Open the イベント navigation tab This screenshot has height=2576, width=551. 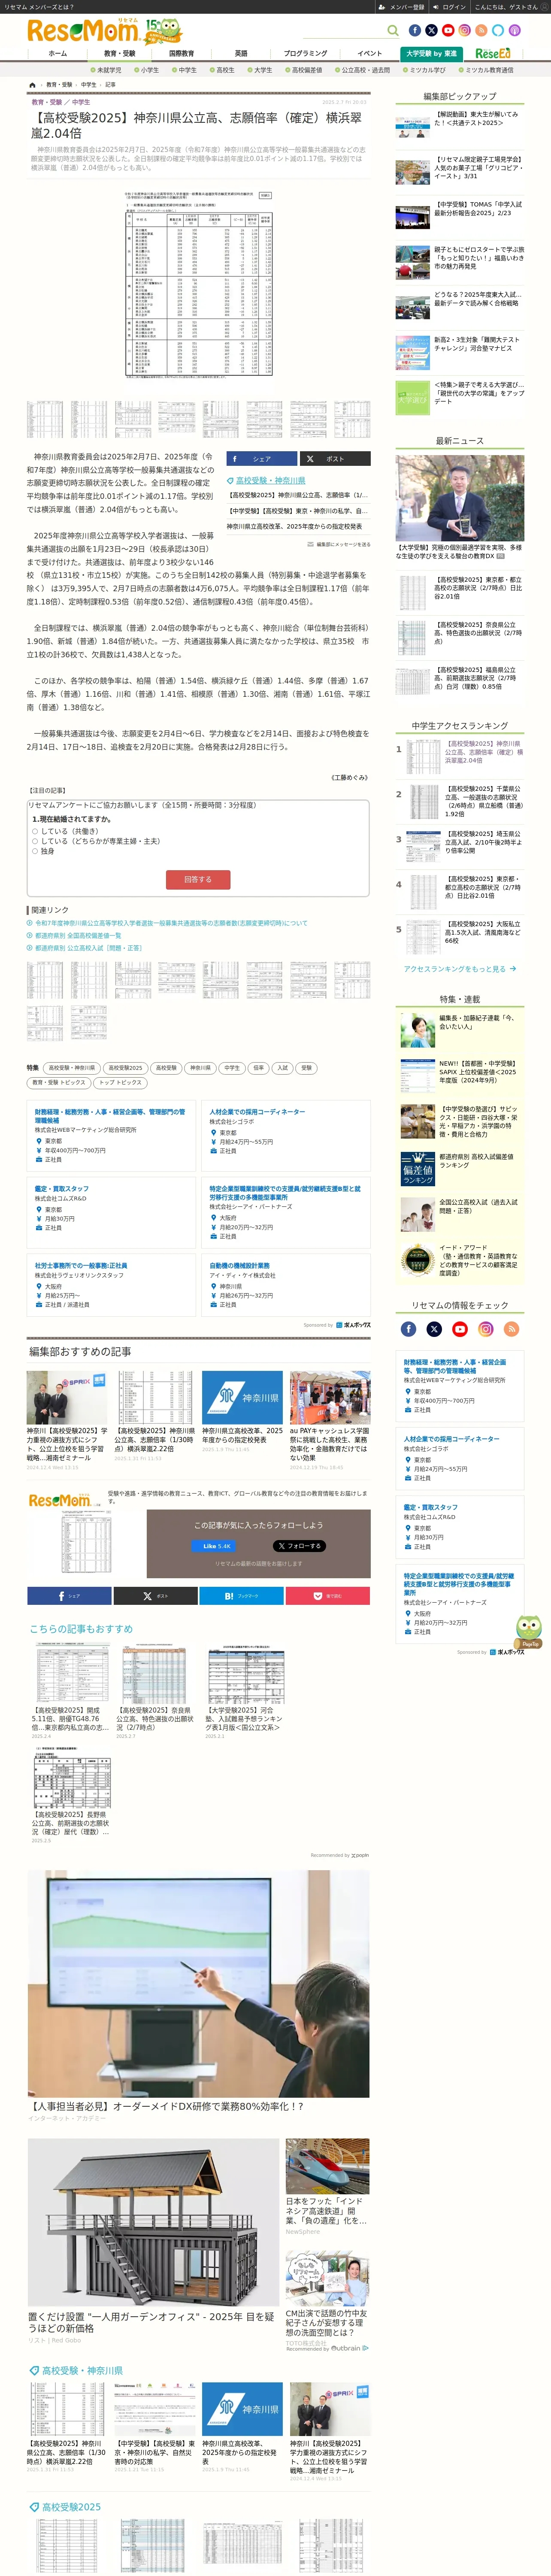(x=369, y=54)
